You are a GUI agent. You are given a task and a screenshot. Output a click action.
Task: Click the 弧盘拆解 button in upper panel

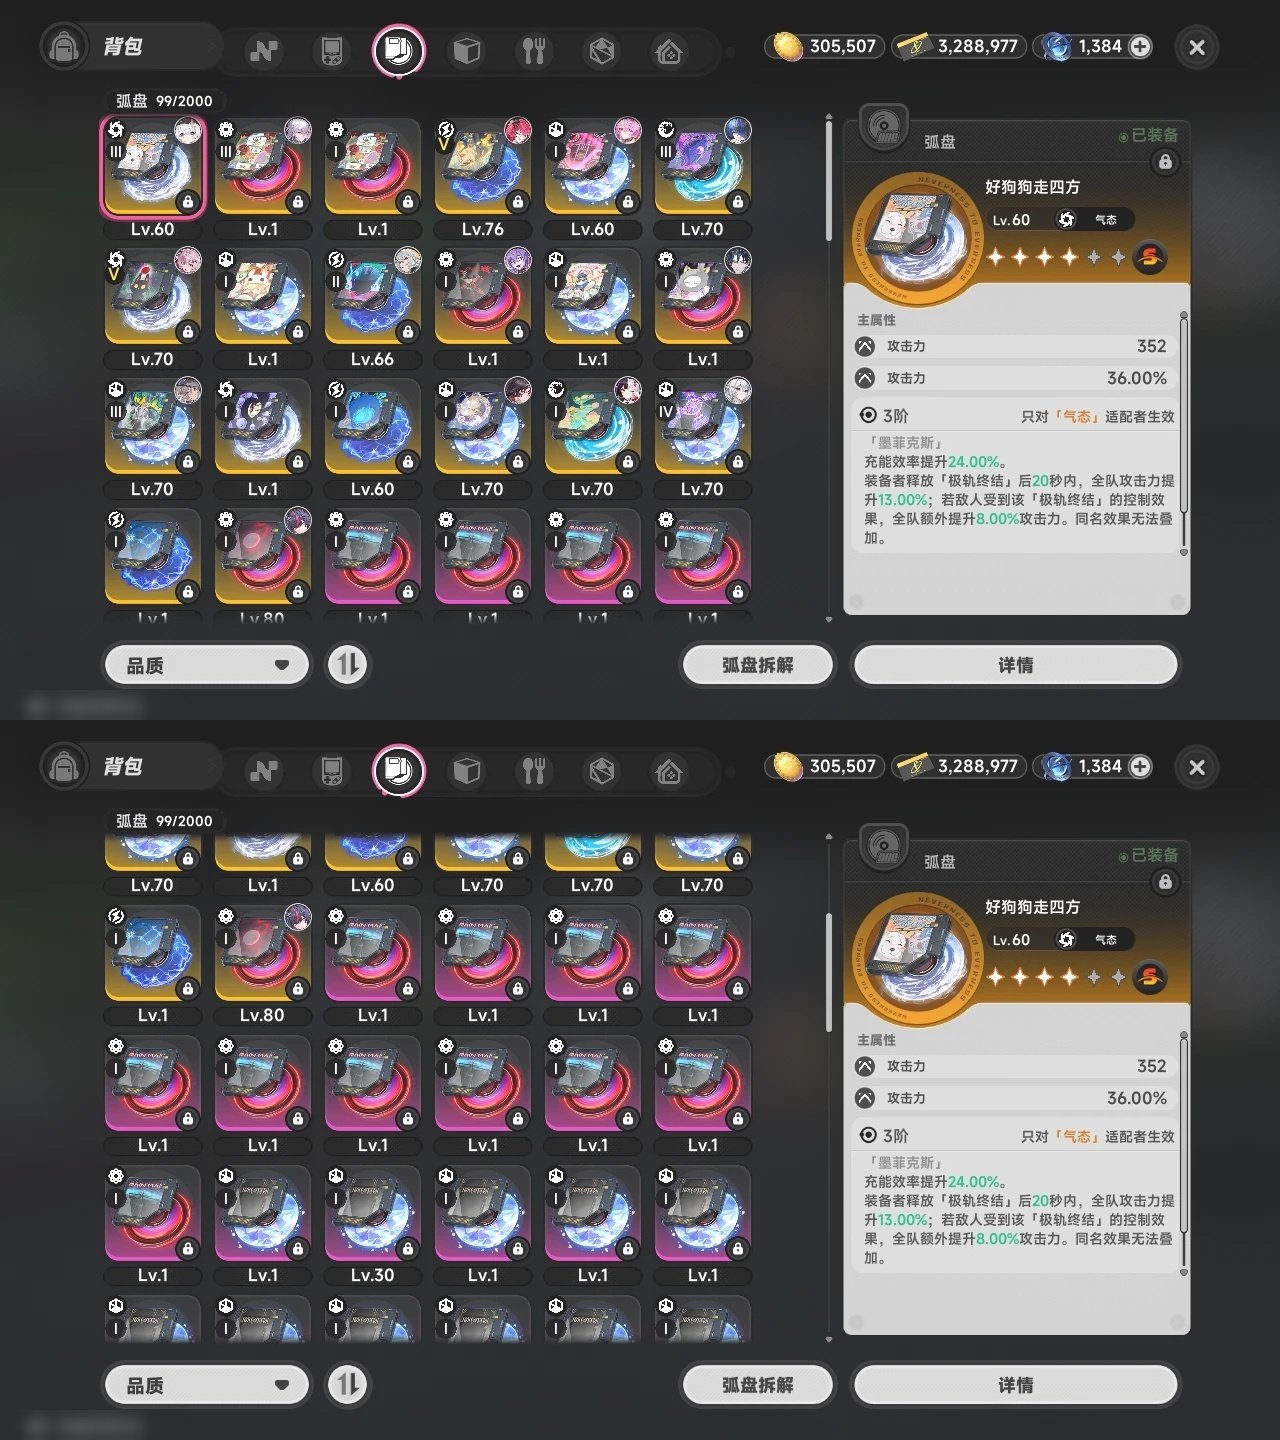757,665
